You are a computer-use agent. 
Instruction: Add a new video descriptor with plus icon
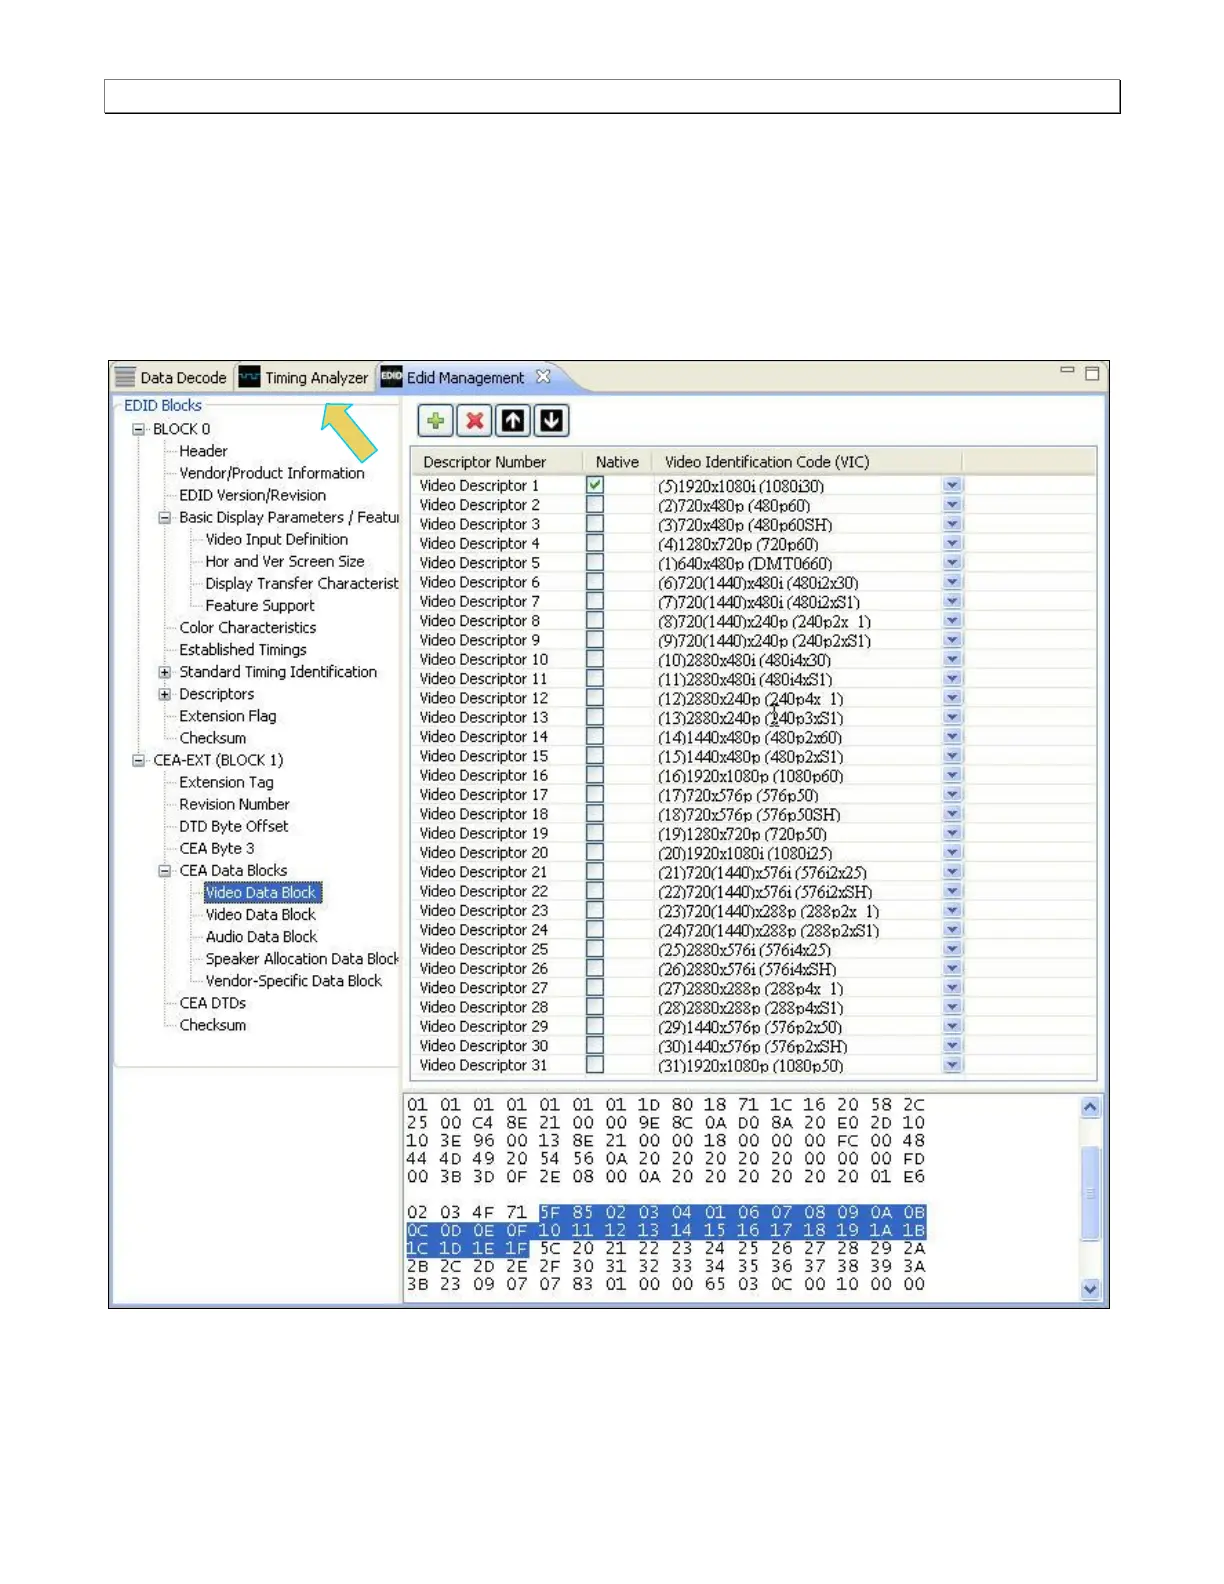coord(435,421)
